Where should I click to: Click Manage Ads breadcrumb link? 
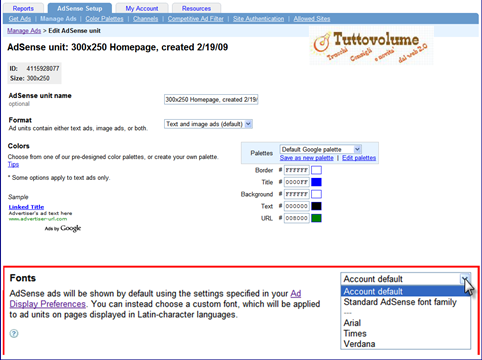tap(24, 31)
